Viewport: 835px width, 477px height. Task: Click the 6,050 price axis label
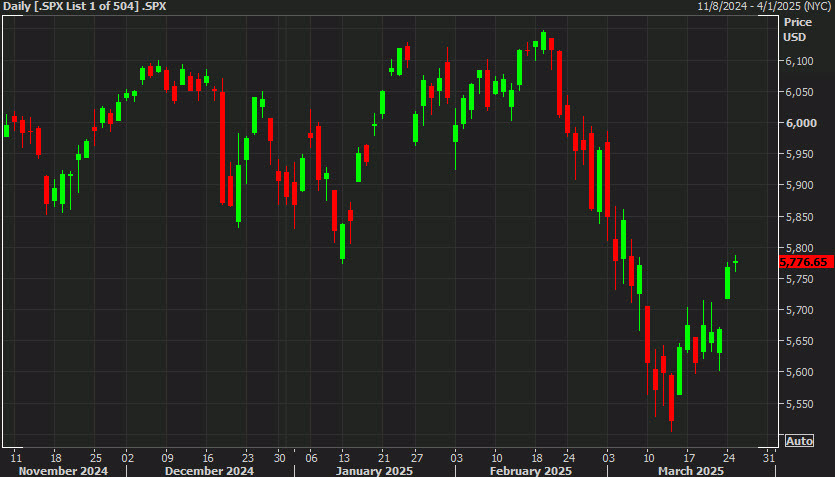click(800, 92)
